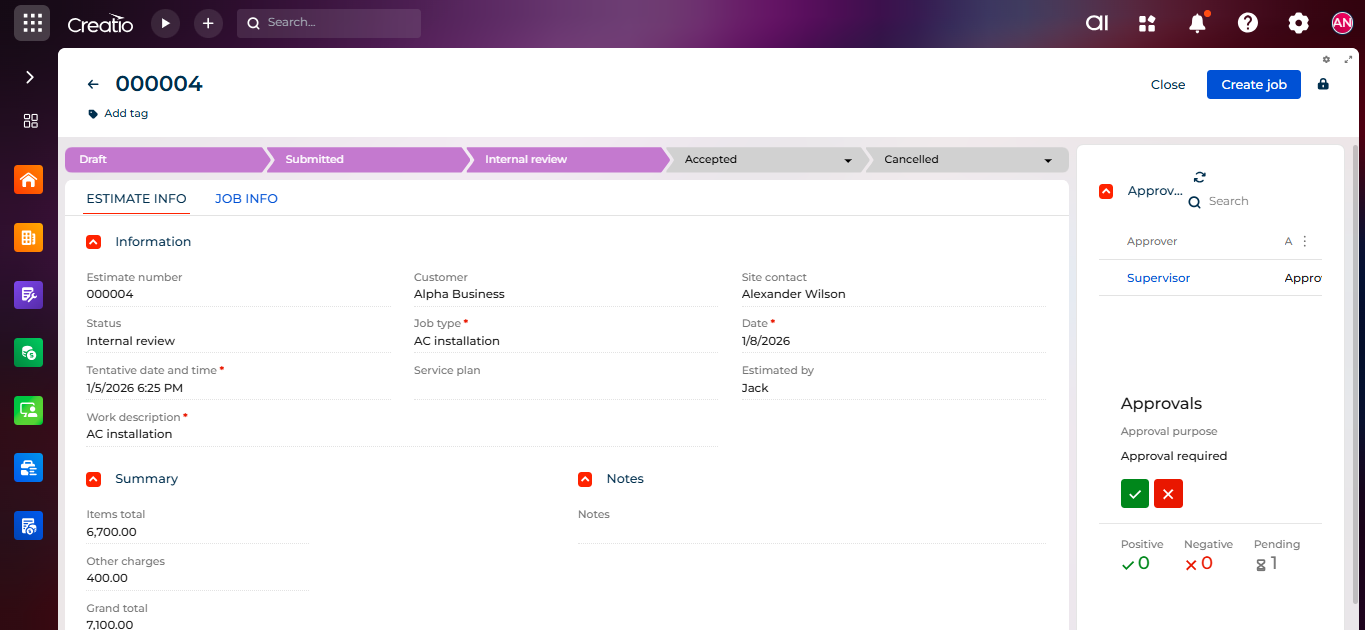Viewport: 1365px width, 630px height.
Task: Approve with the green checkmark button
Action: 1135,494
